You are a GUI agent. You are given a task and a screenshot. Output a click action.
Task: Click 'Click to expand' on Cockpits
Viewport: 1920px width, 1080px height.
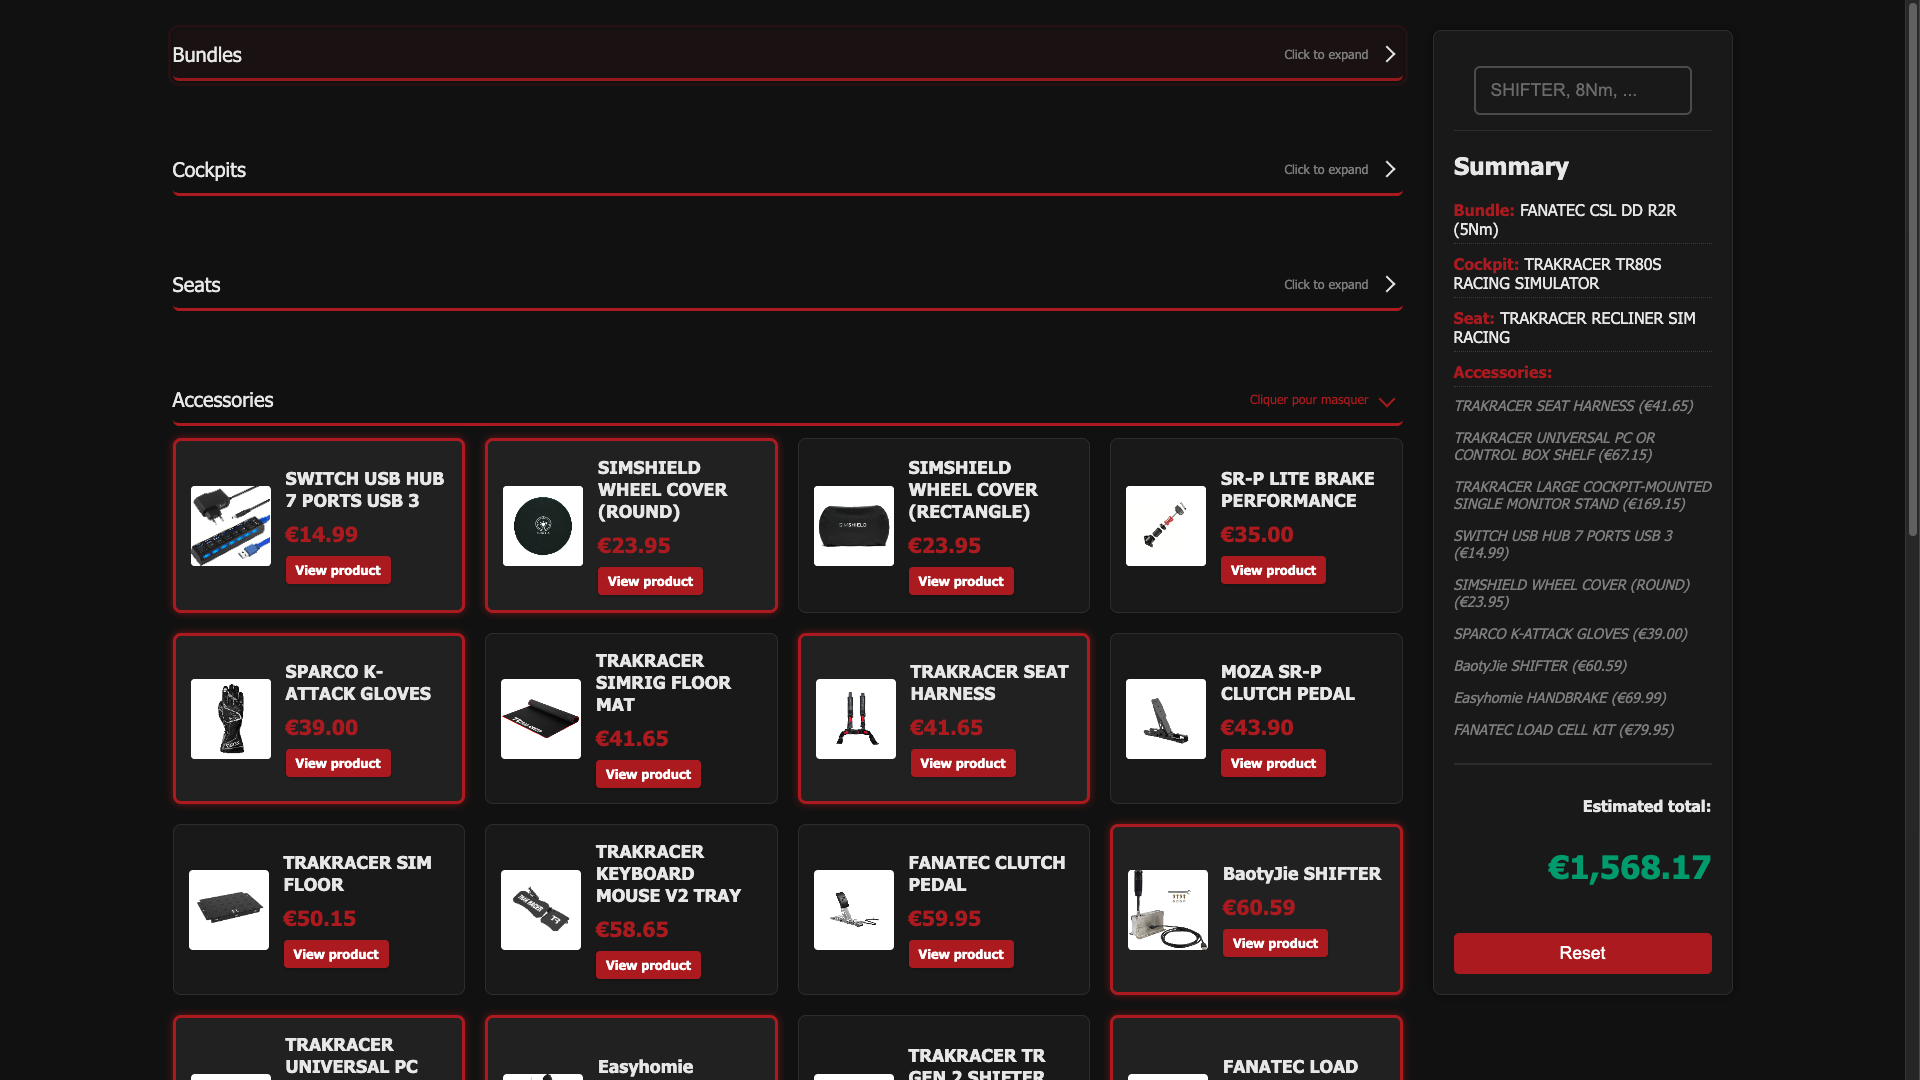1326,170
